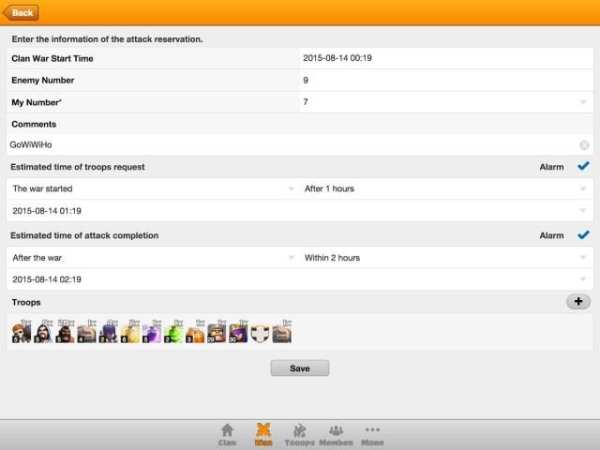The image size is (600, 450).
Task: Open the Clan home tab
Action: click(x=227, y=435)
